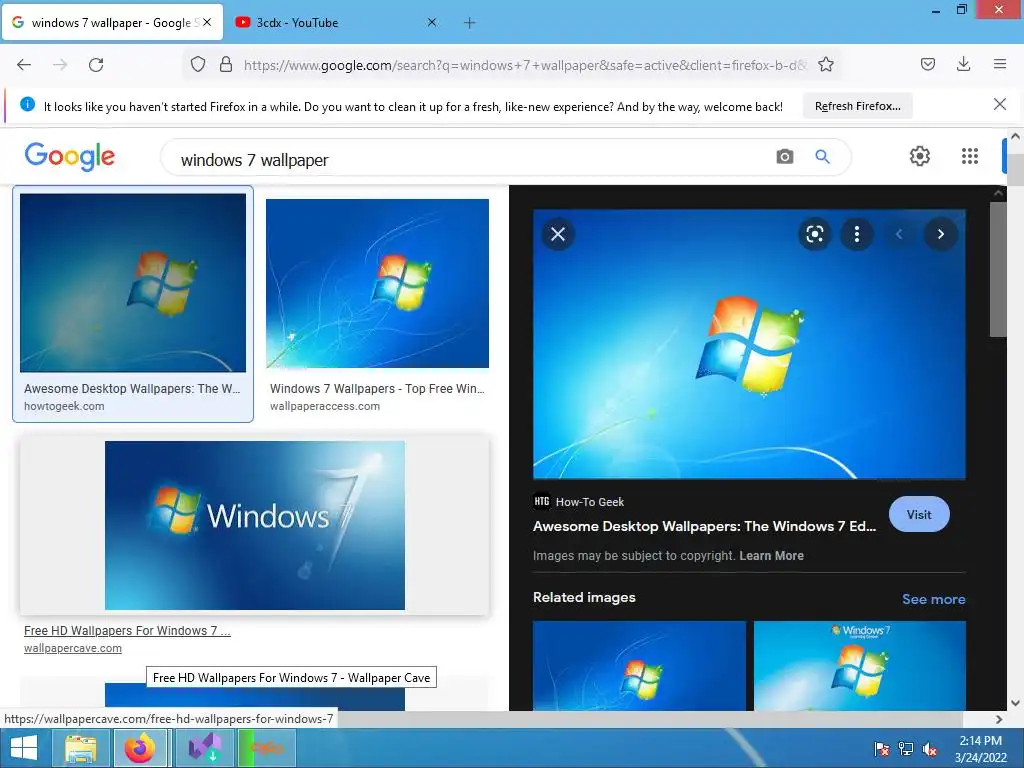Select the howtogeek.com wallpaper thumbnail

(133, 283)
